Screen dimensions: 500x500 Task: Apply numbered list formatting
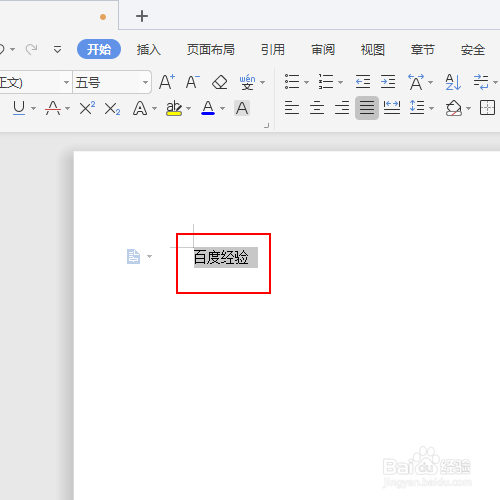[x=326, y=82]
